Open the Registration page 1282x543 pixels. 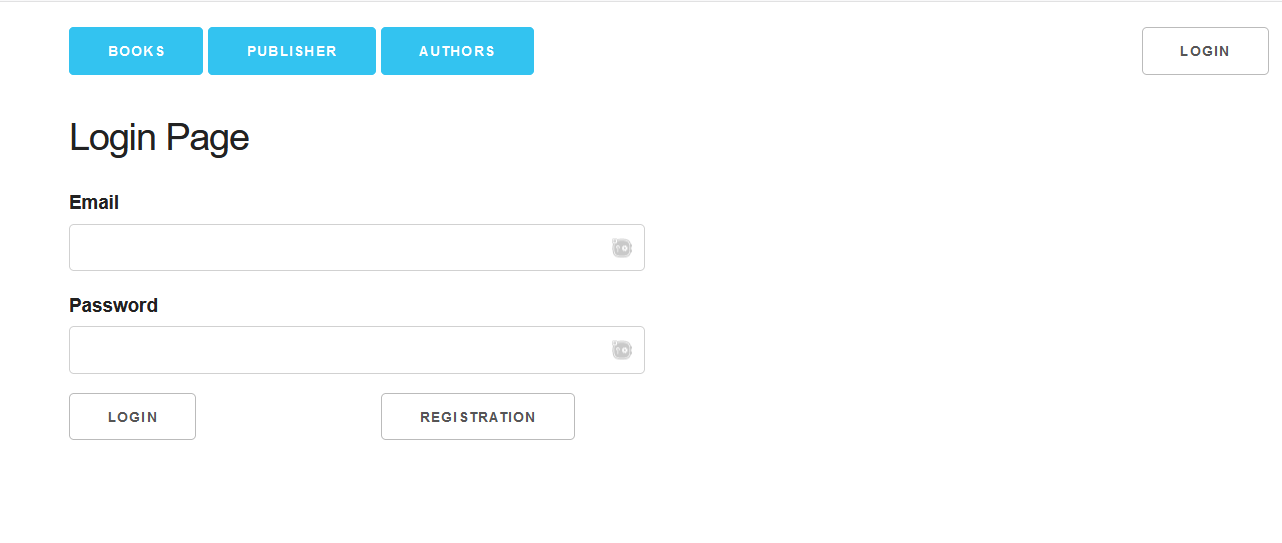tap(478, 417)
